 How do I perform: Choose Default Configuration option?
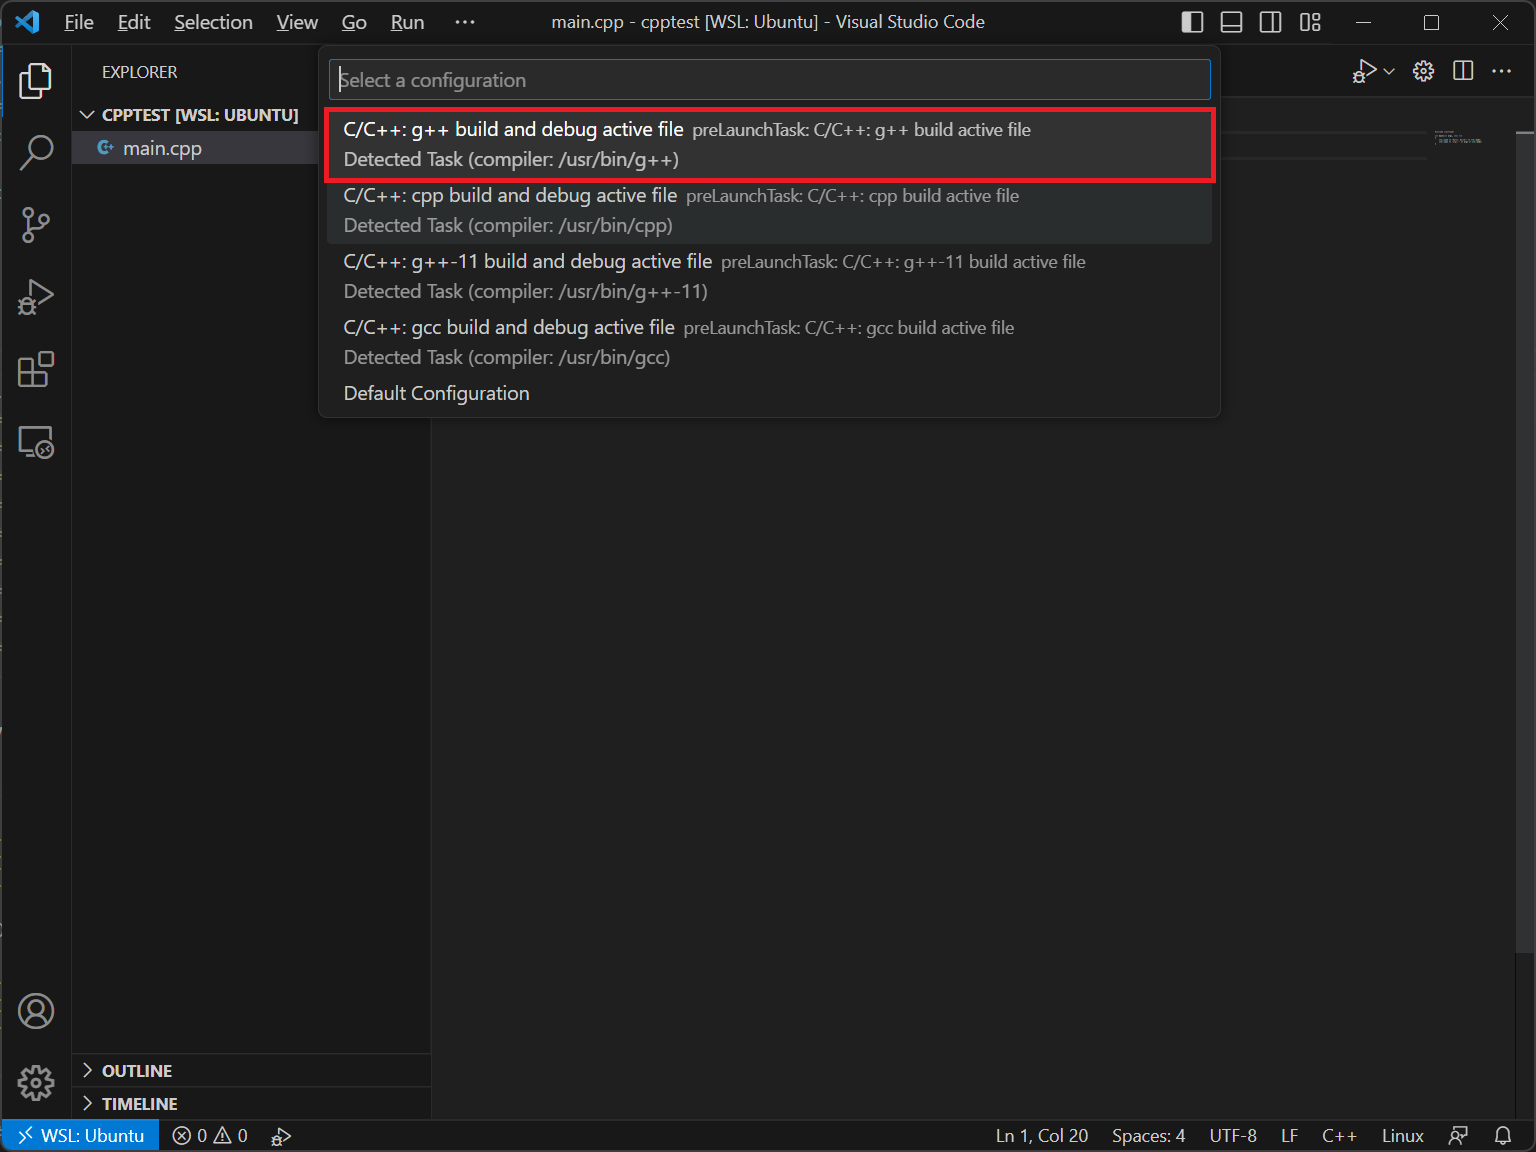tap(437, 393)
